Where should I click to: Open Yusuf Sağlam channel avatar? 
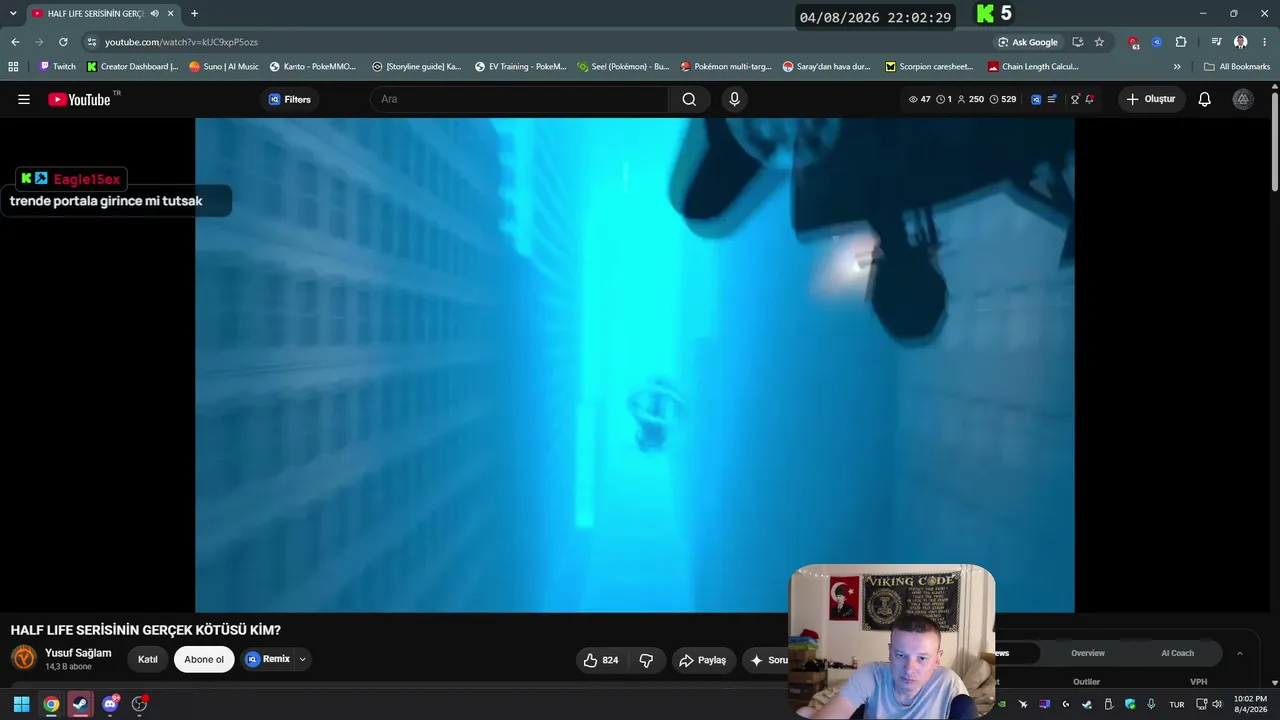click(24, 658)
